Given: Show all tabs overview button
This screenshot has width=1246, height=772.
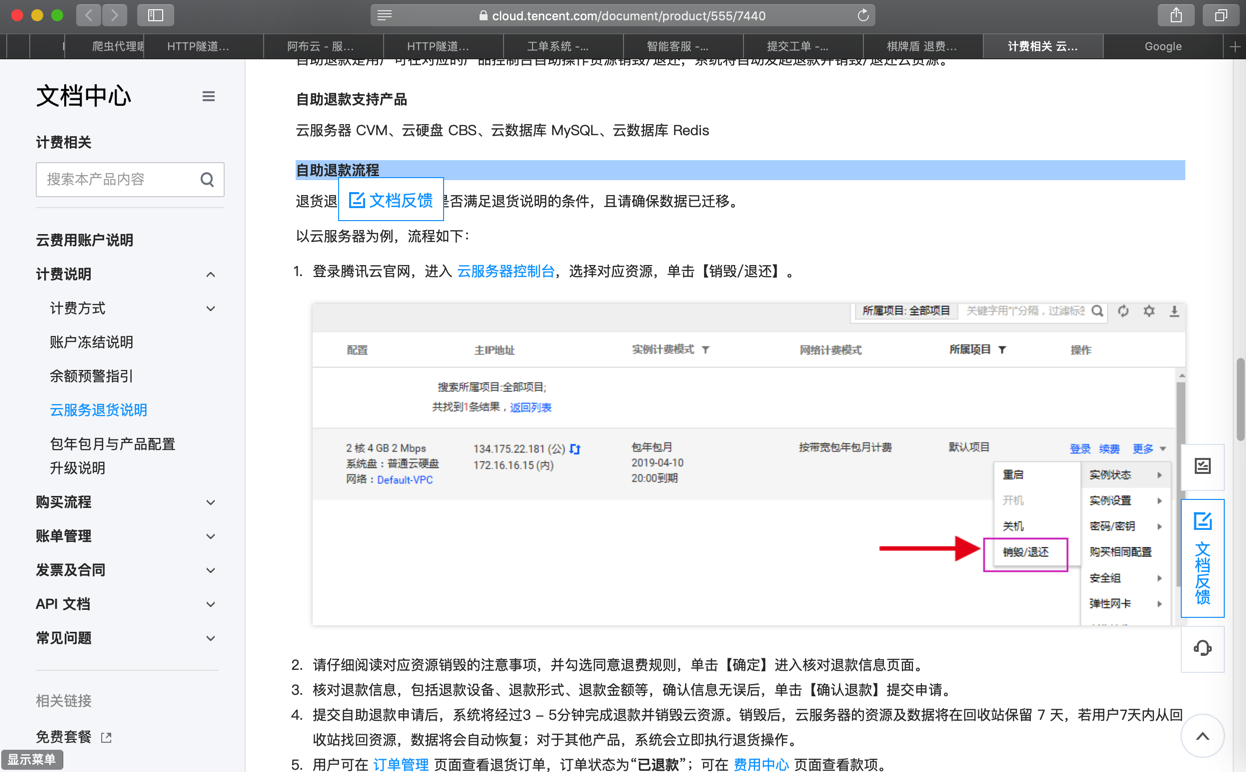Looking at the screenshot, I should tap(1221, 15).
